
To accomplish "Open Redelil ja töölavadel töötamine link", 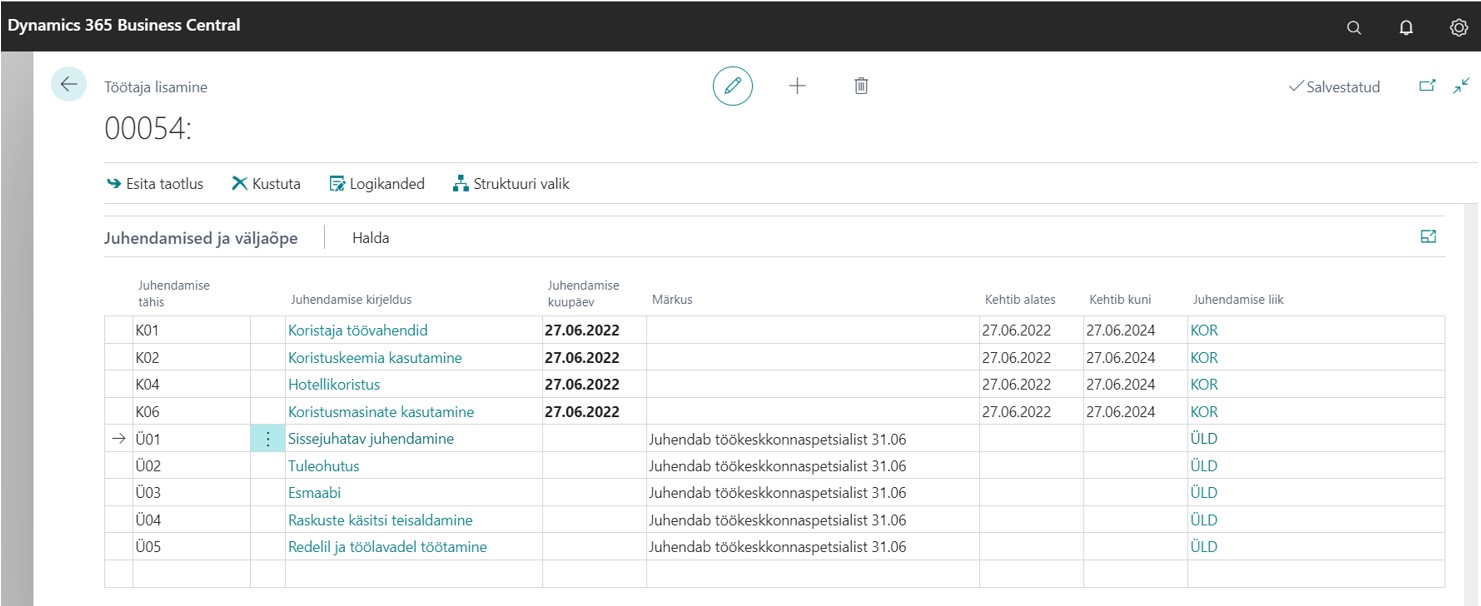I will click(x=388, y=546).
